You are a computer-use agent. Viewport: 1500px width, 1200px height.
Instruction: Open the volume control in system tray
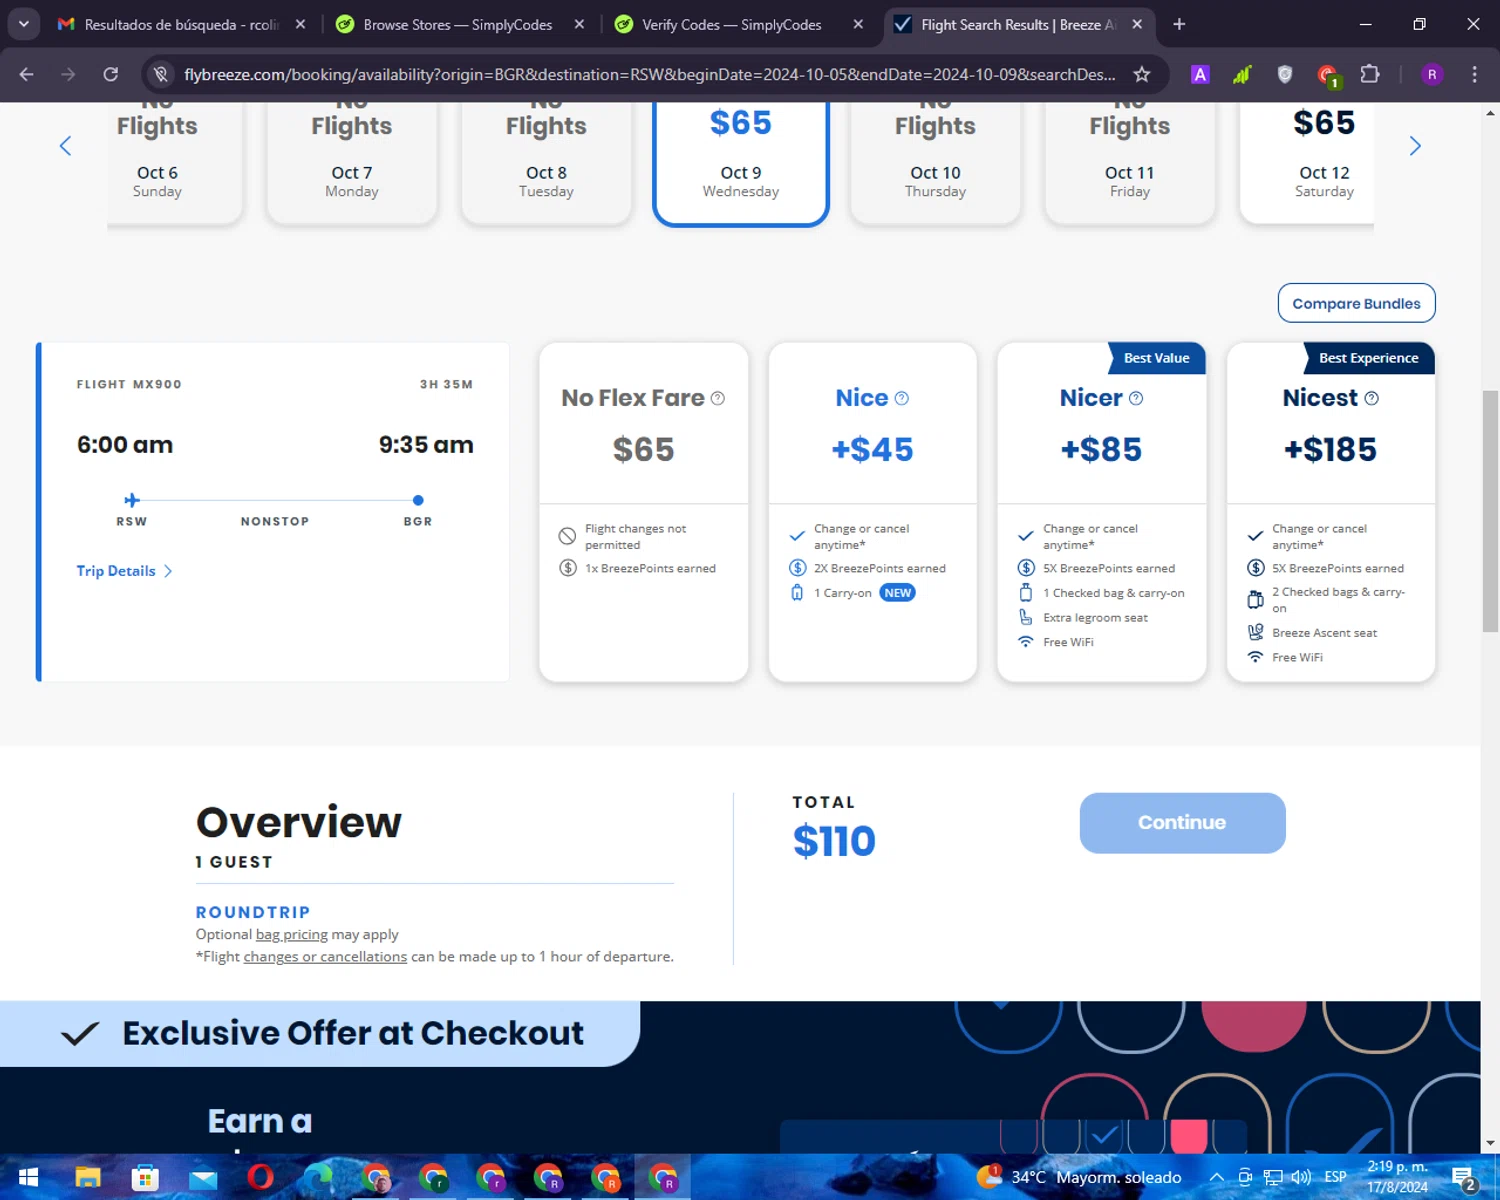(1301, 1177)
